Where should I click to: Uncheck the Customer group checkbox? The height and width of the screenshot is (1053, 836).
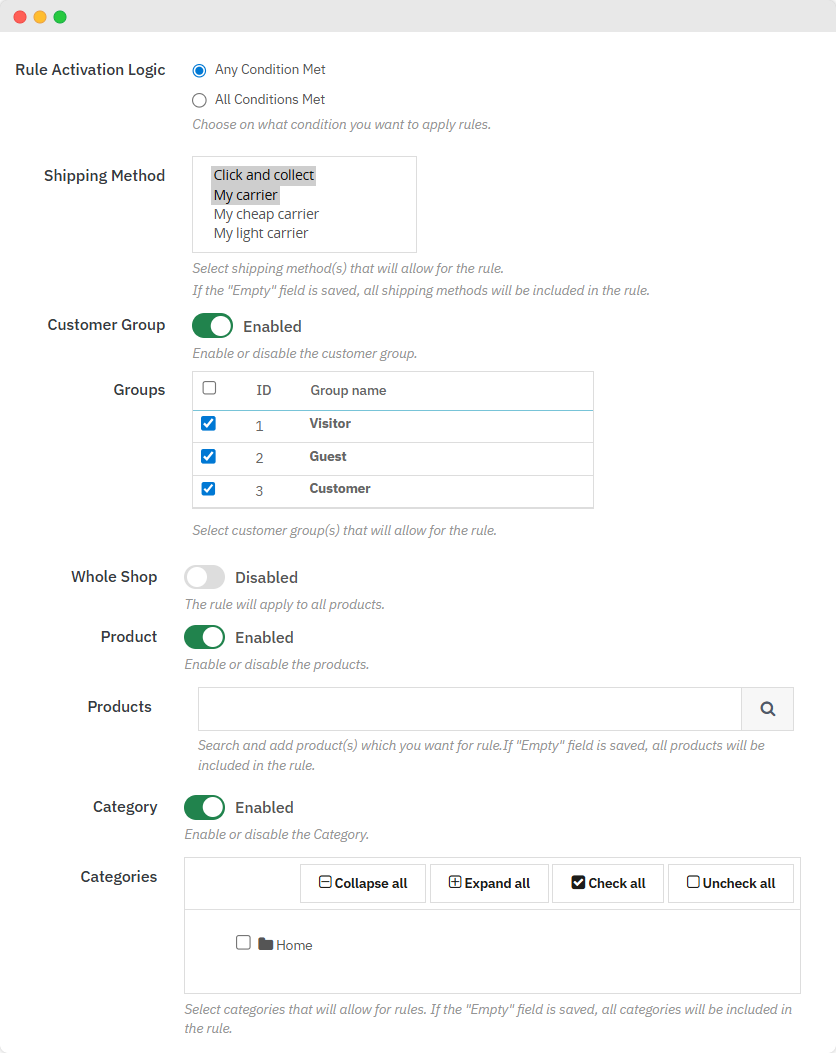(208, 489)
